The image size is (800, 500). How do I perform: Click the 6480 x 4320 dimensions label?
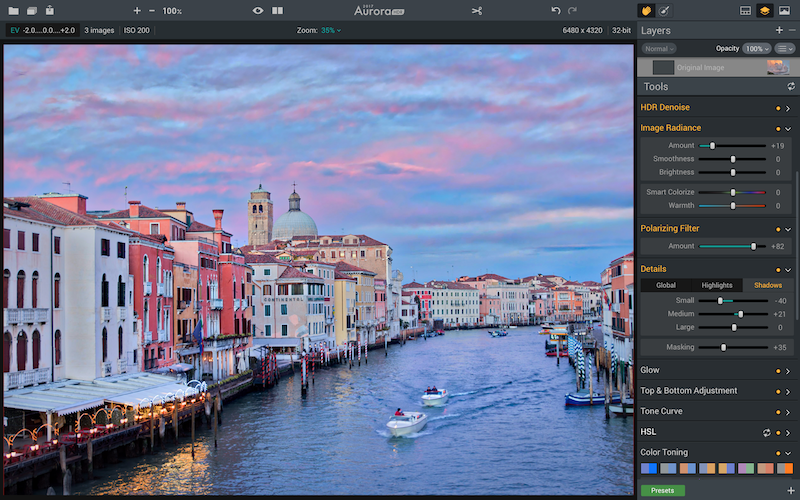pos(582,31)
